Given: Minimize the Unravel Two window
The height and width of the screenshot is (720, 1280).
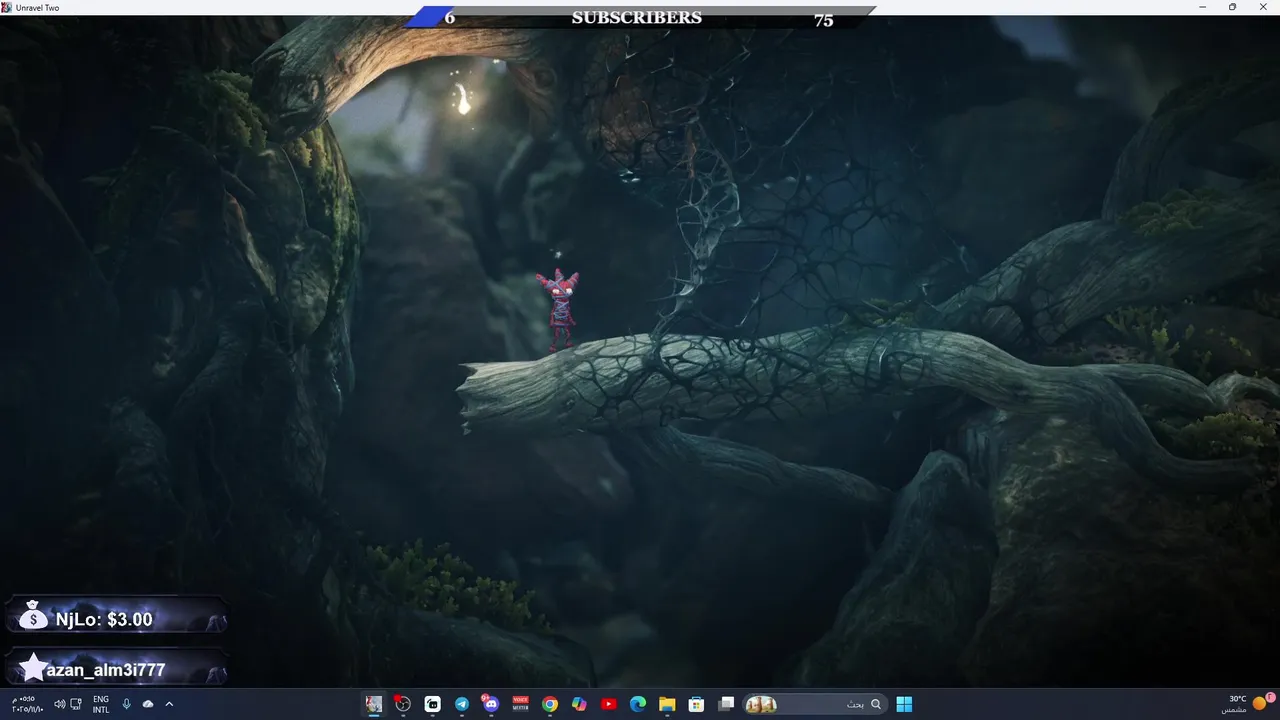Looking at the screenshot, I should coord(1202,7).
